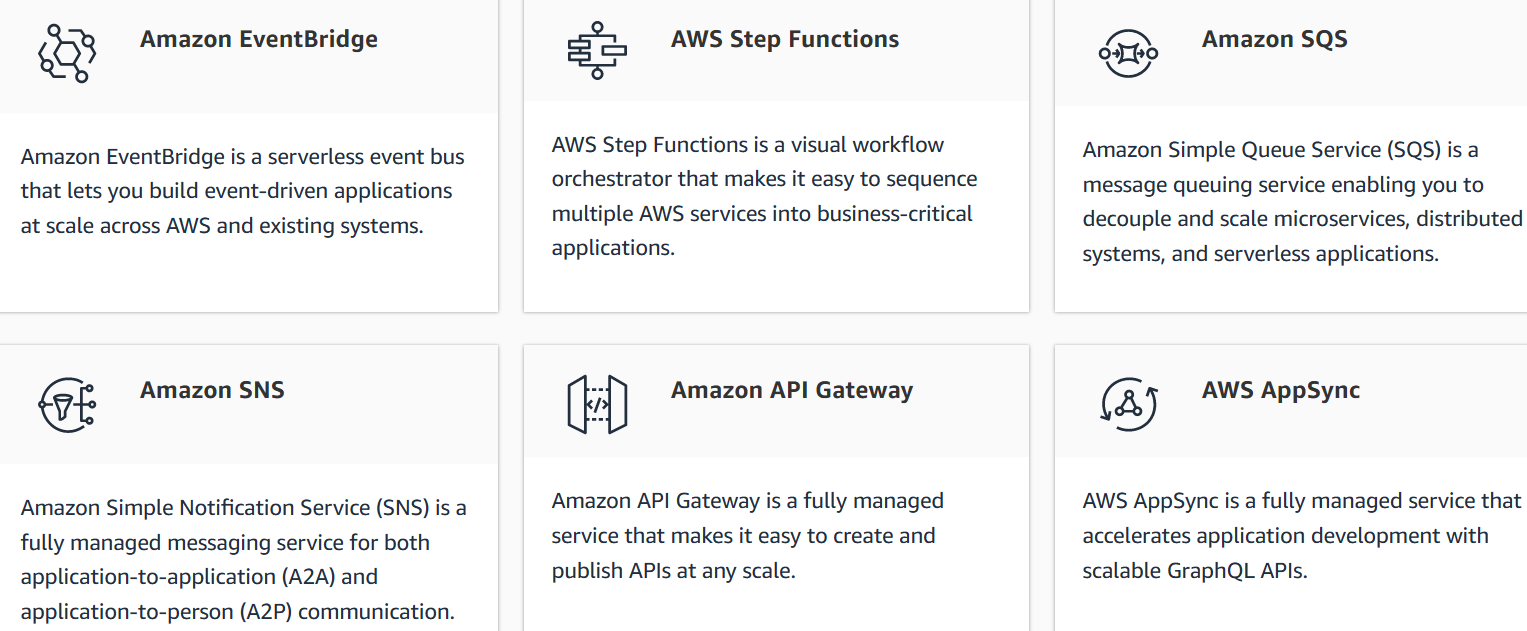
Task: Click the Step Functions visual workflow description
Action: 764,196
